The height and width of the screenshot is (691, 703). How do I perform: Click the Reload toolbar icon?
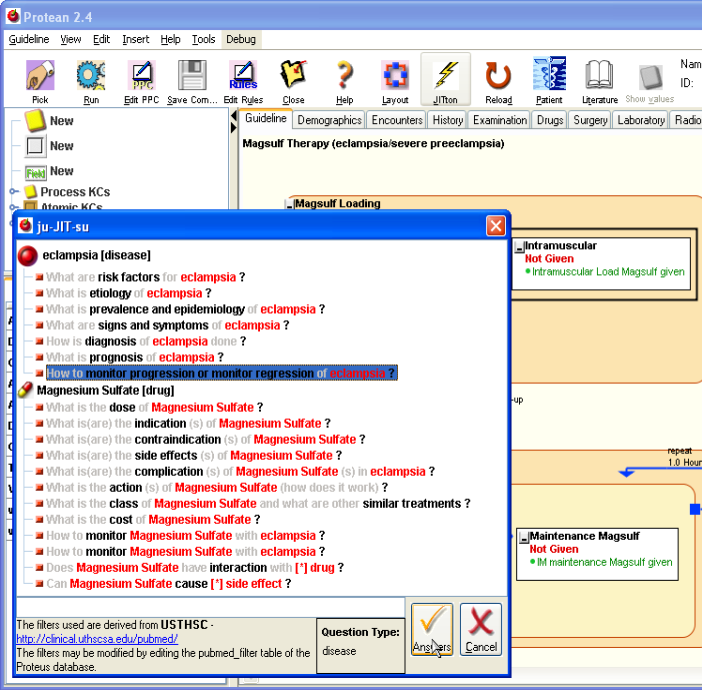(x=498, y=78)
